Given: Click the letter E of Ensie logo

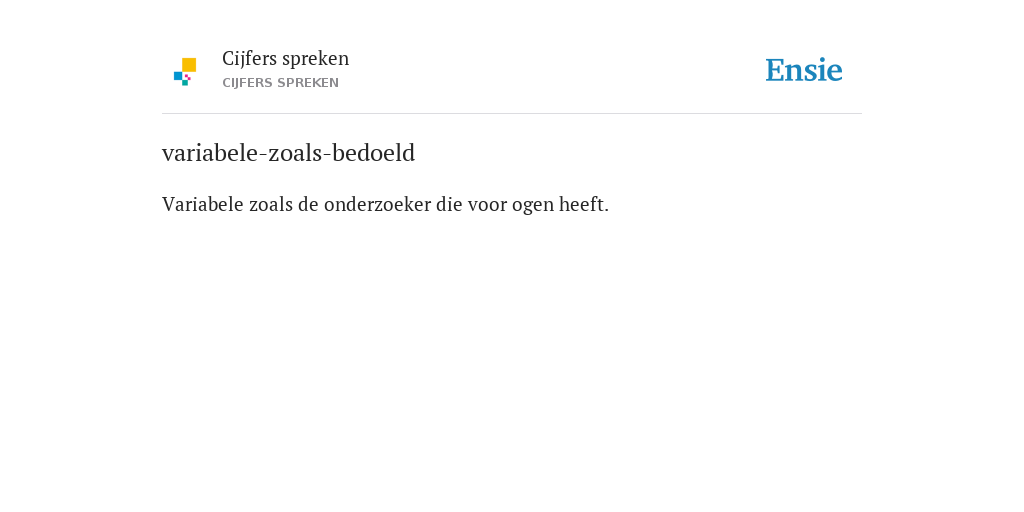Looking at the screenshot, I should coord(775,70).
